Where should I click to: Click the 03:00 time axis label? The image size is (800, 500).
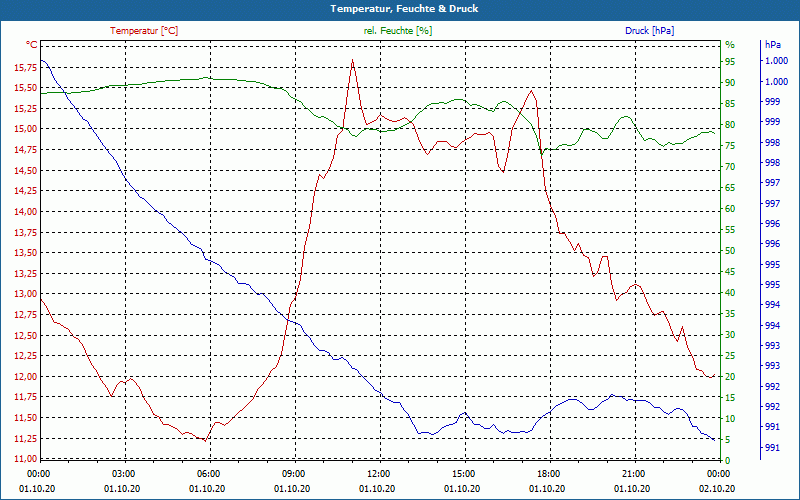[x=122, y=473]
